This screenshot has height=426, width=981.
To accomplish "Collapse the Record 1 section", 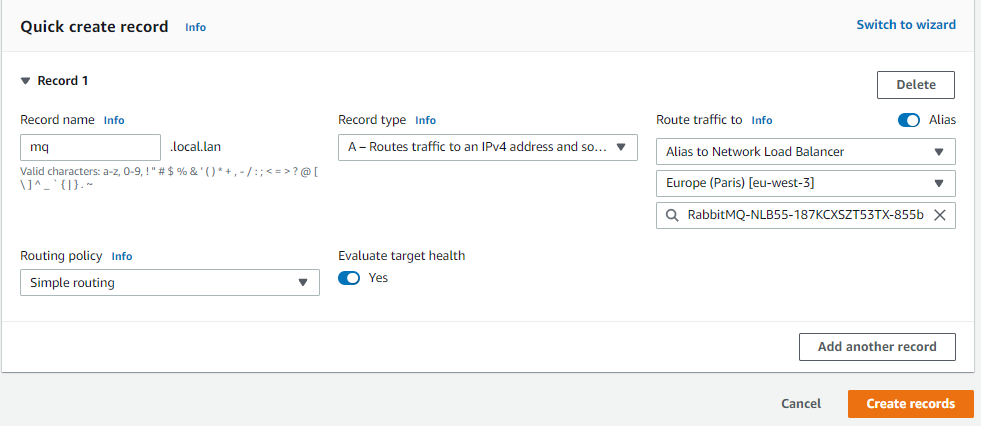I will [25, 81].
